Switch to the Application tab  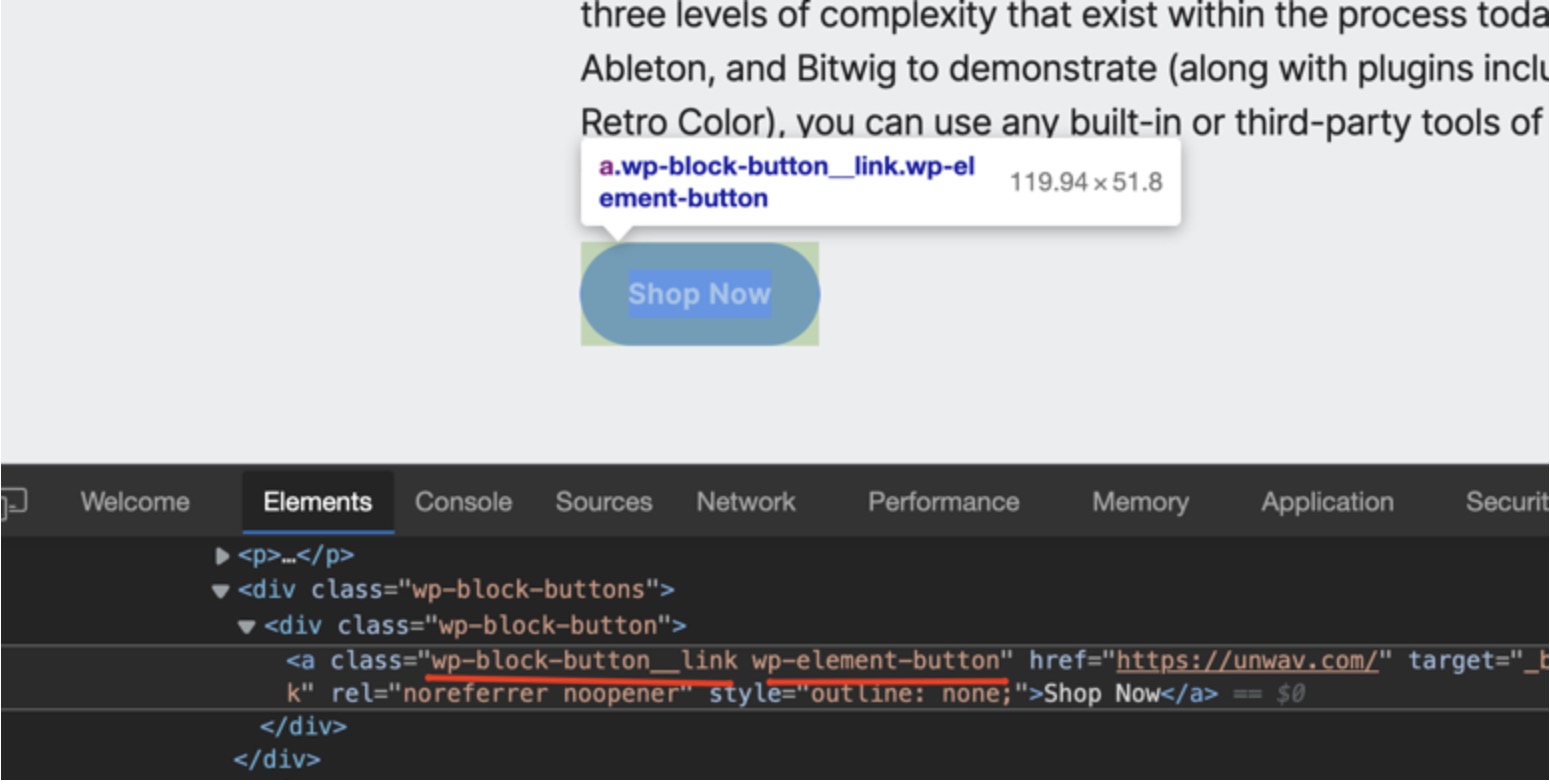1327,502
